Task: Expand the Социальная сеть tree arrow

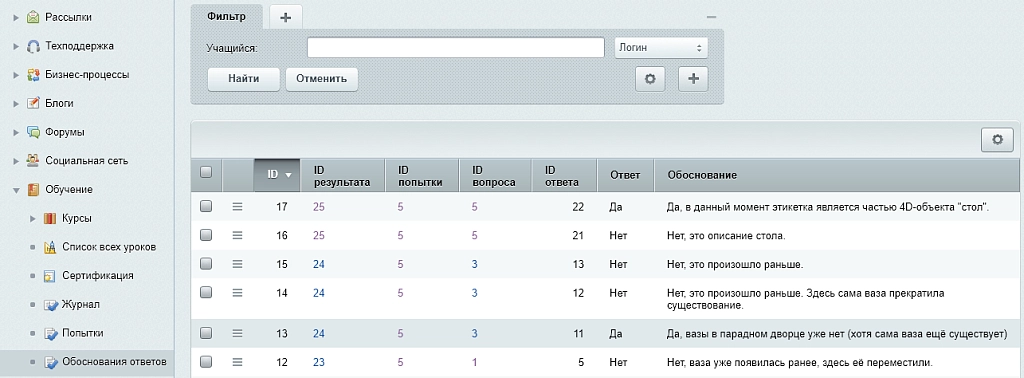Action: pos(16,161)
